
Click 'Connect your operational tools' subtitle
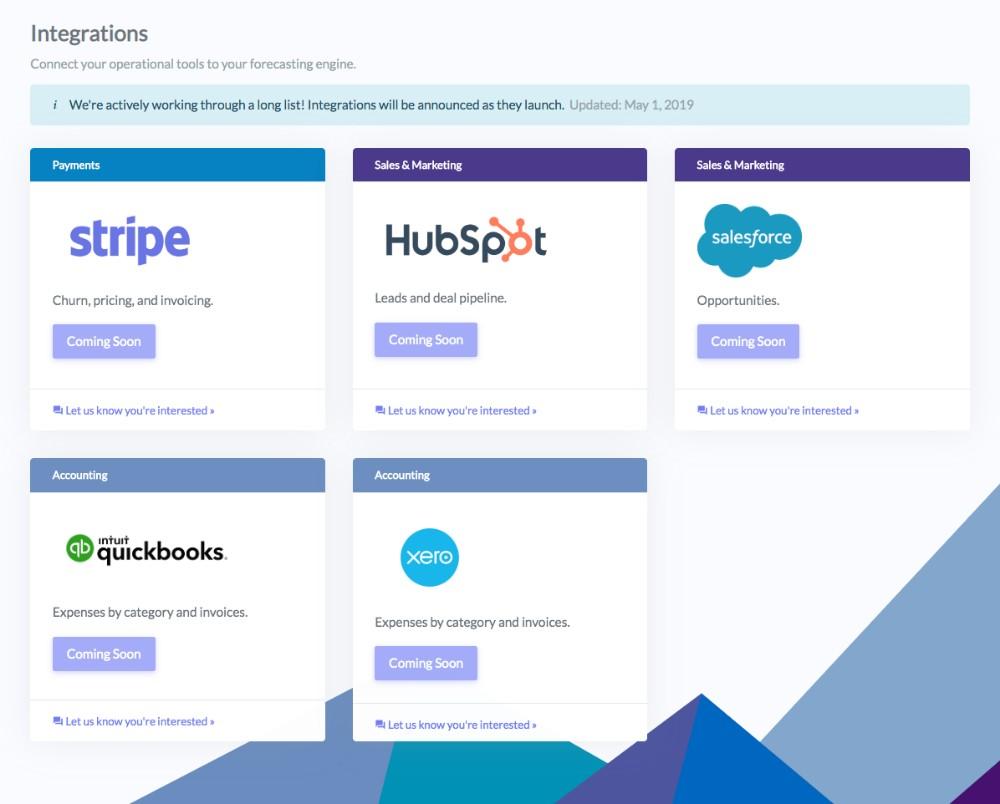click(193, 64)
